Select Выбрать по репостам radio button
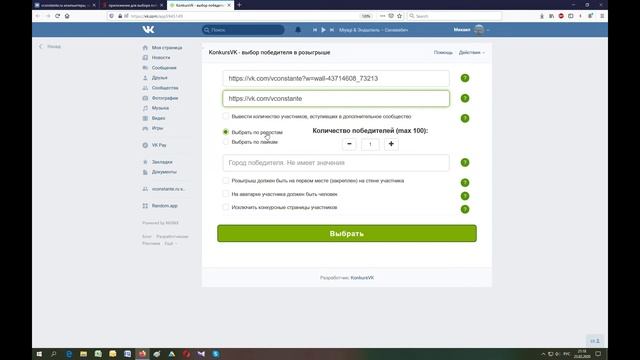Screen dimensions: 640x360 coord(226,132)
